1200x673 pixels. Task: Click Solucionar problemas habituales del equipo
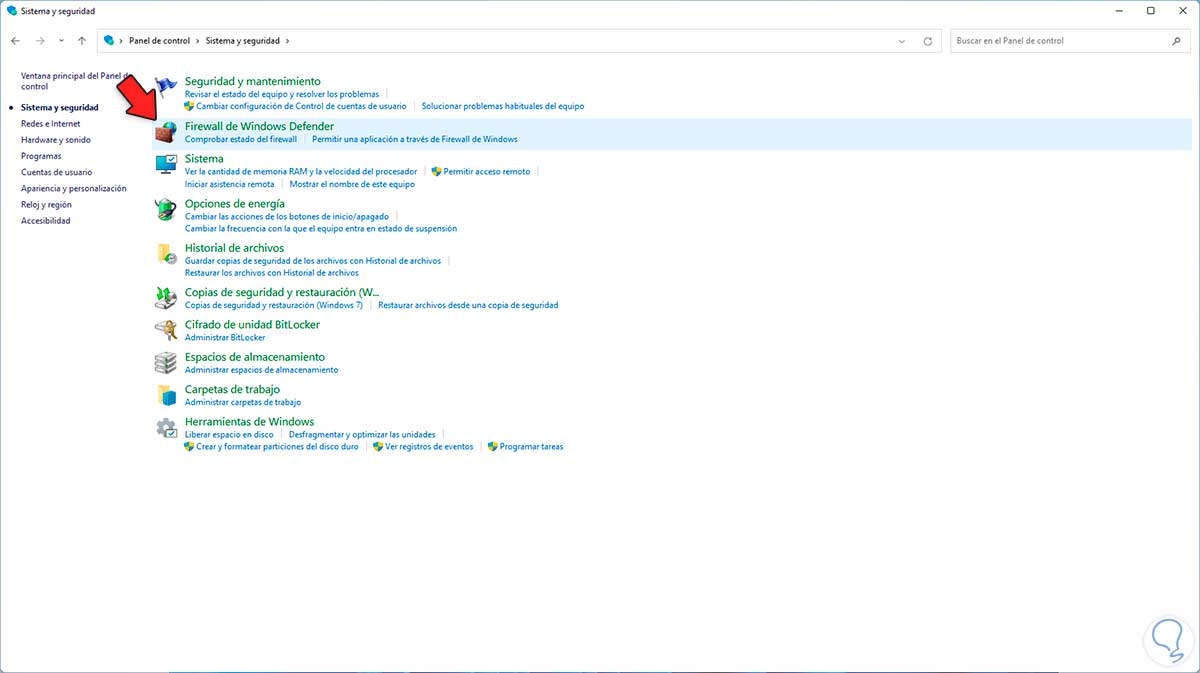(503, 106)
